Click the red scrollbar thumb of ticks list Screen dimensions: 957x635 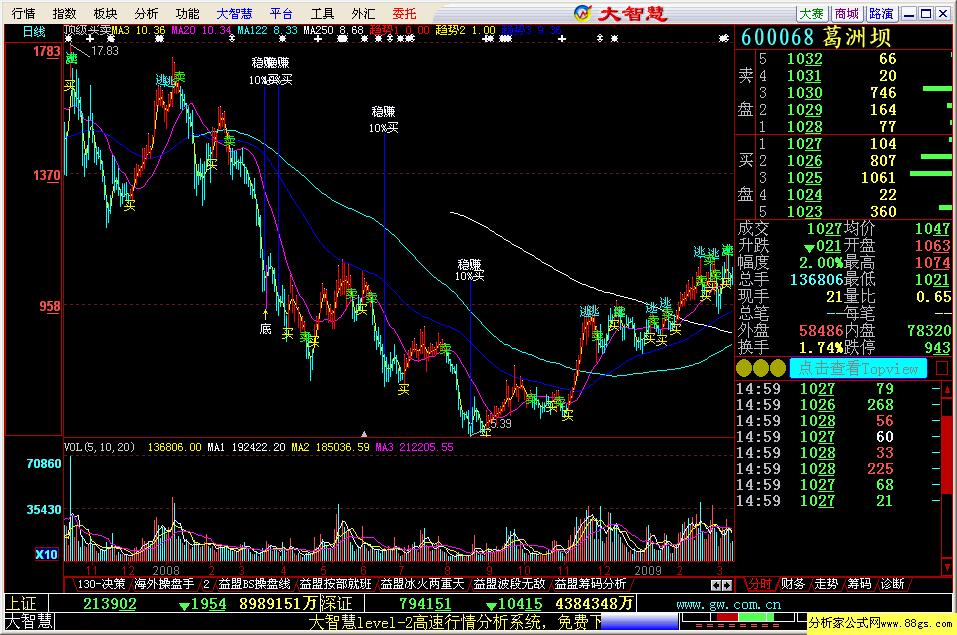pos(947,455)
